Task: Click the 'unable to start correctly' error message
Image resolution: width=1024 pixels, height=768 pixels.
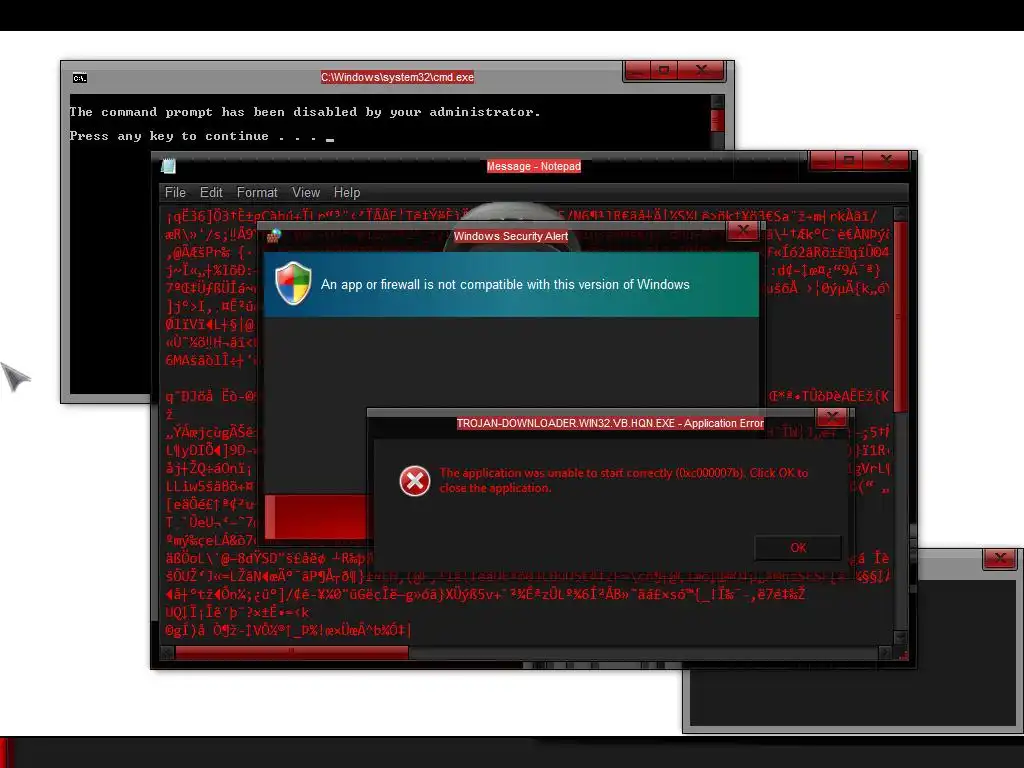Action: coord(624,480)
